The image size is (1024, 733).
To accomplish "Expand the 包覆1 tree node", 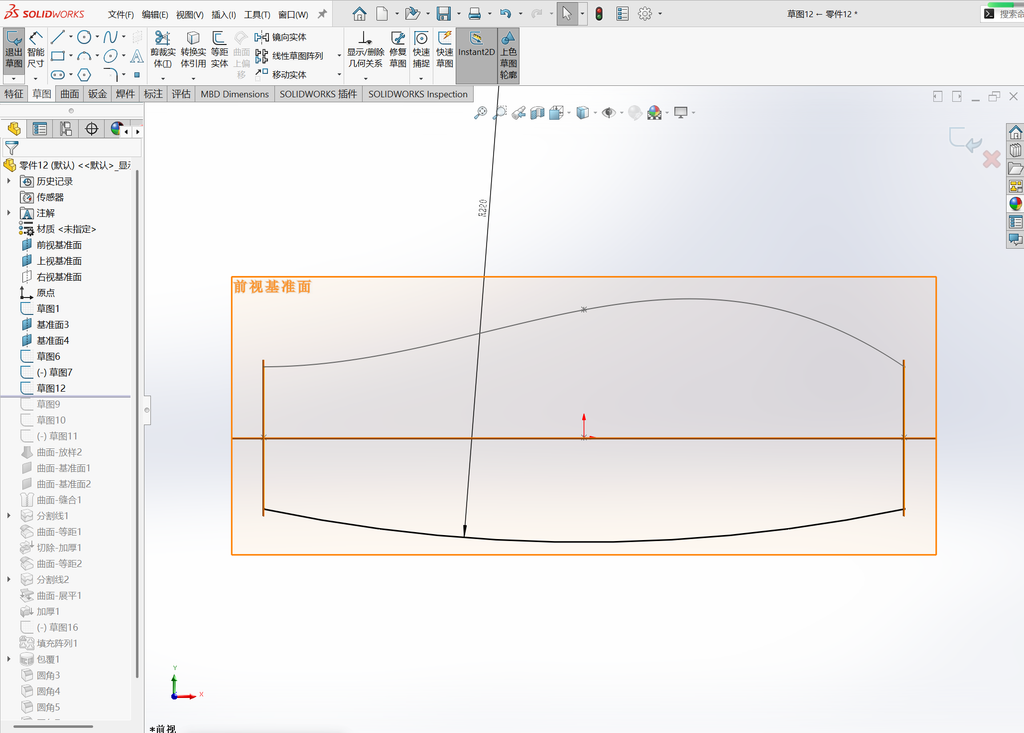I will (8, 659).
